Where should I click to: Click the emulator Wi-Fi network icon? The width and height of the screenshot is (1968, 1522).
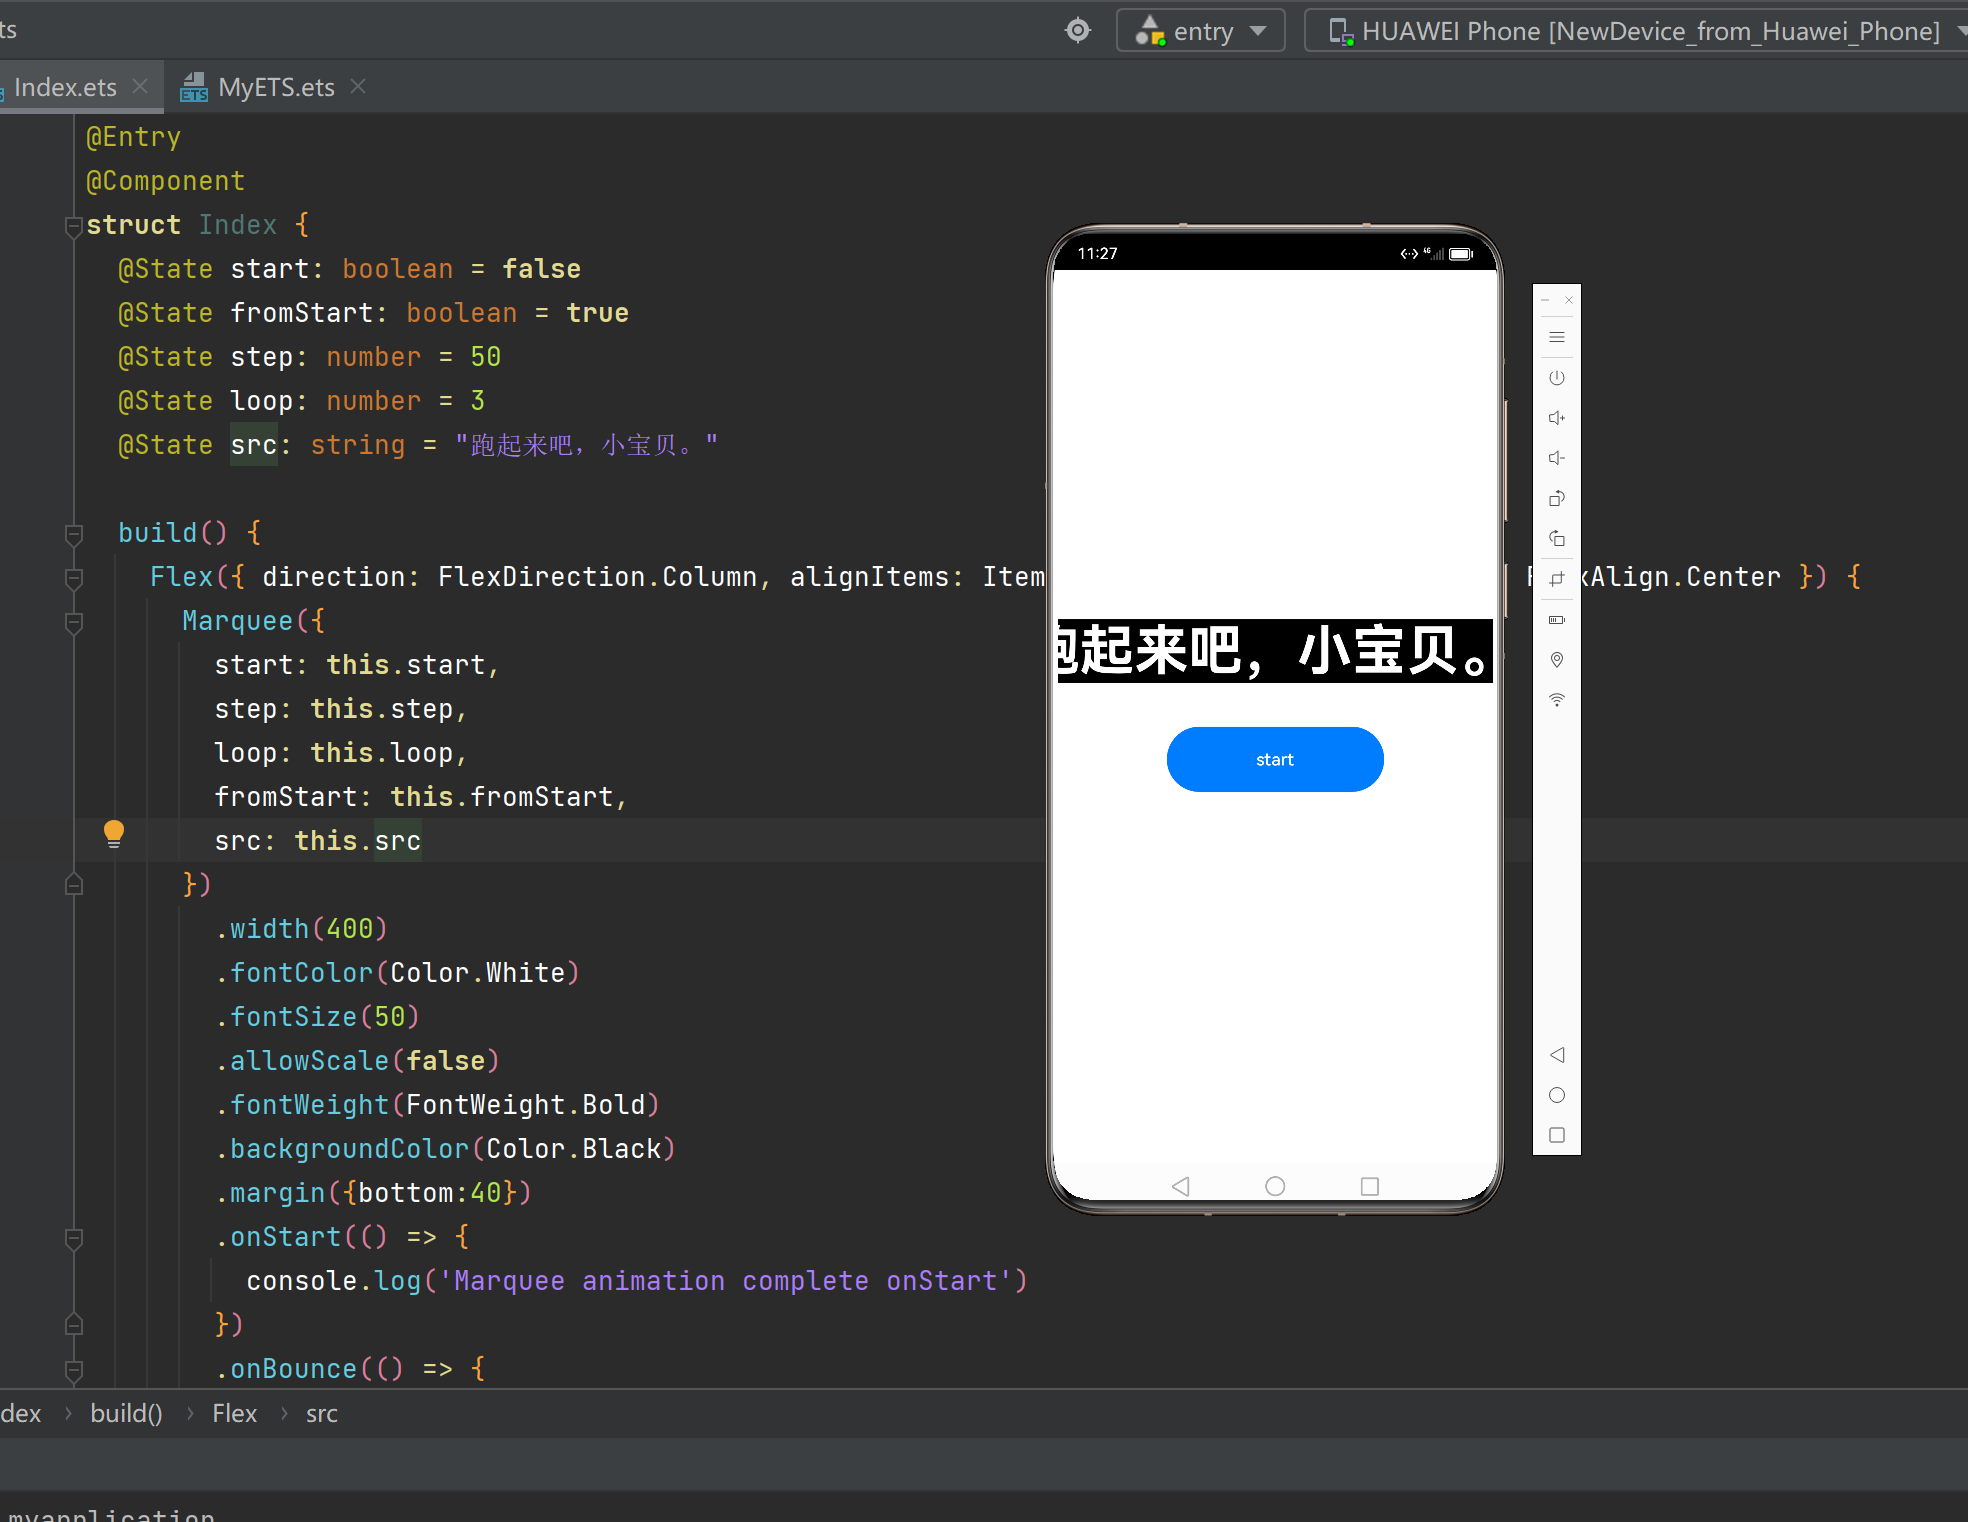pos(1556,700)
